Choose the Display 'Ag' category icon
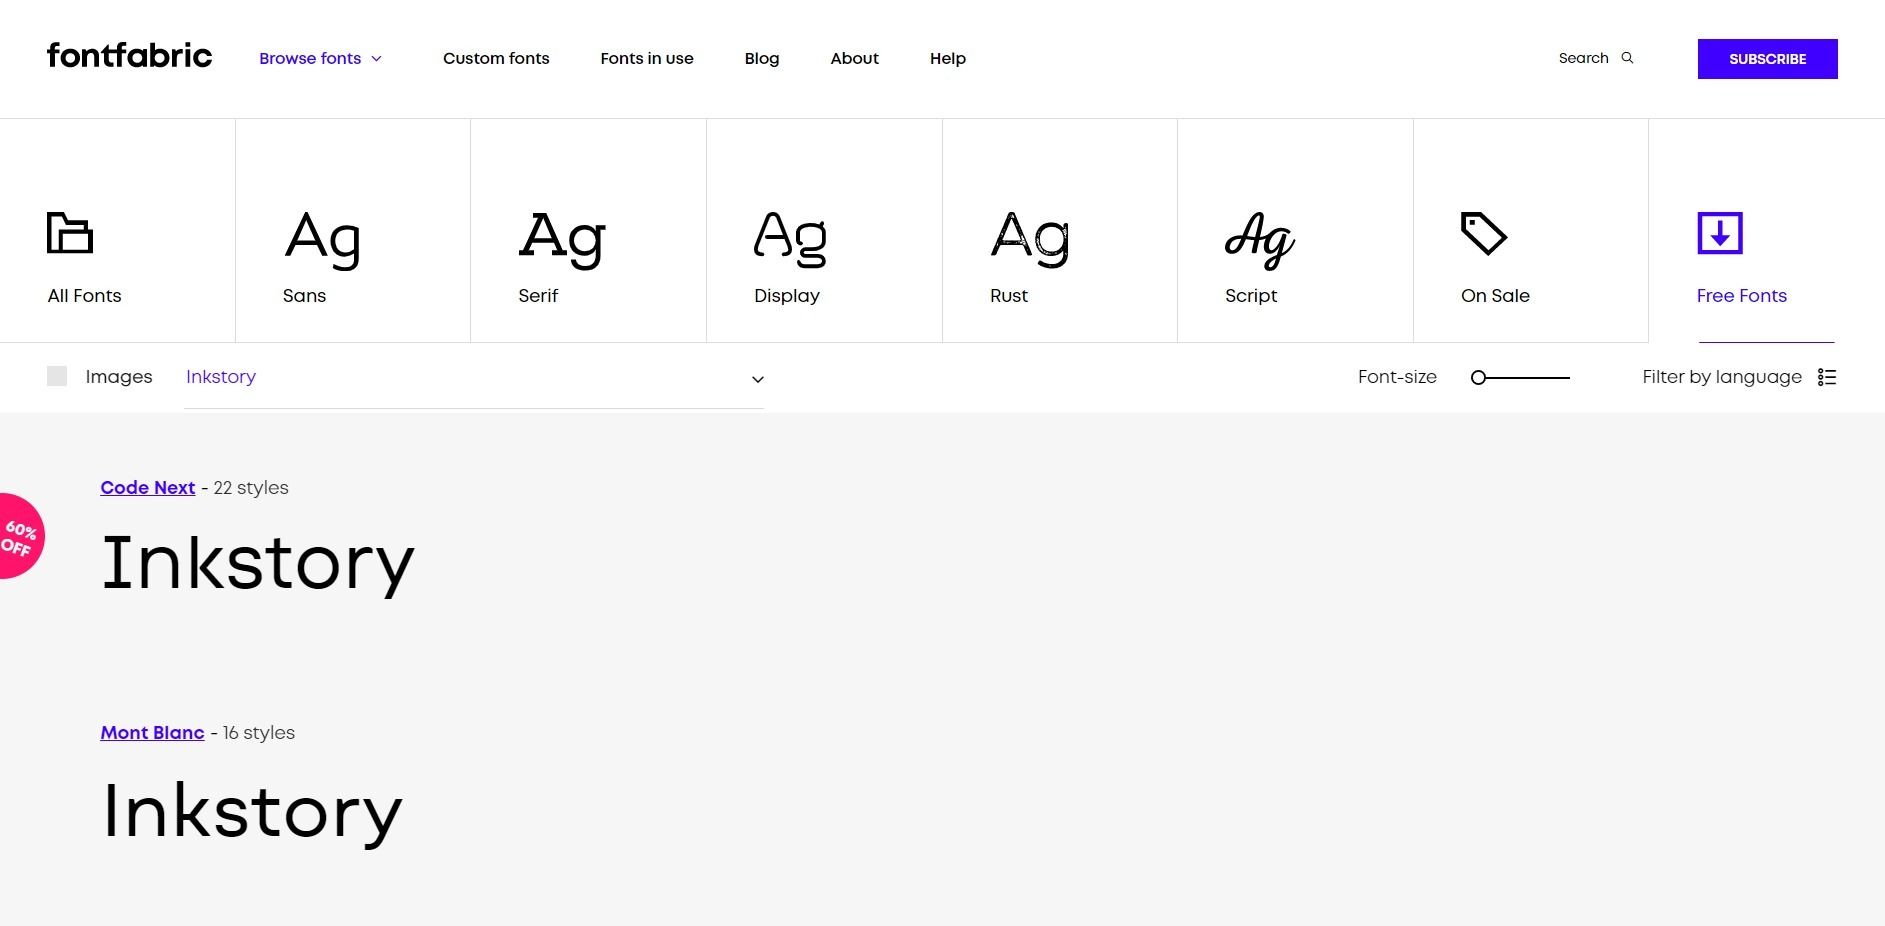The image size is (1885, 926). 790,238
